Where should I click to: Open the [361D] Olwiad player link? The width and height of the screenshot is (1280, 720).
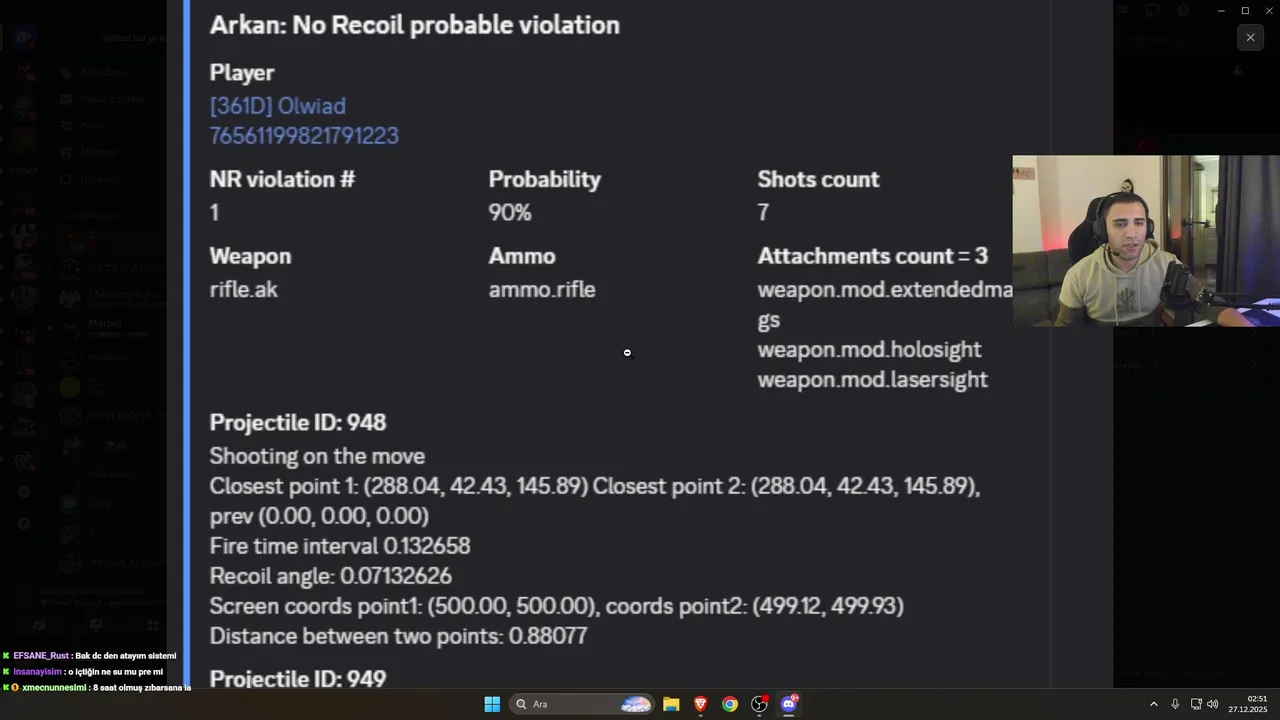[x=277, y=106]
